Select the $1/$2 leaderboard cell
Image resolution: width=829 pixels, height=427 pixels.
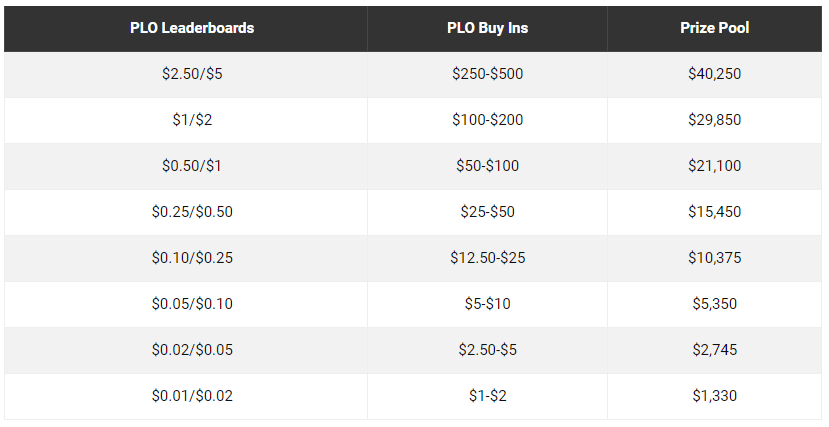point(186,120)
